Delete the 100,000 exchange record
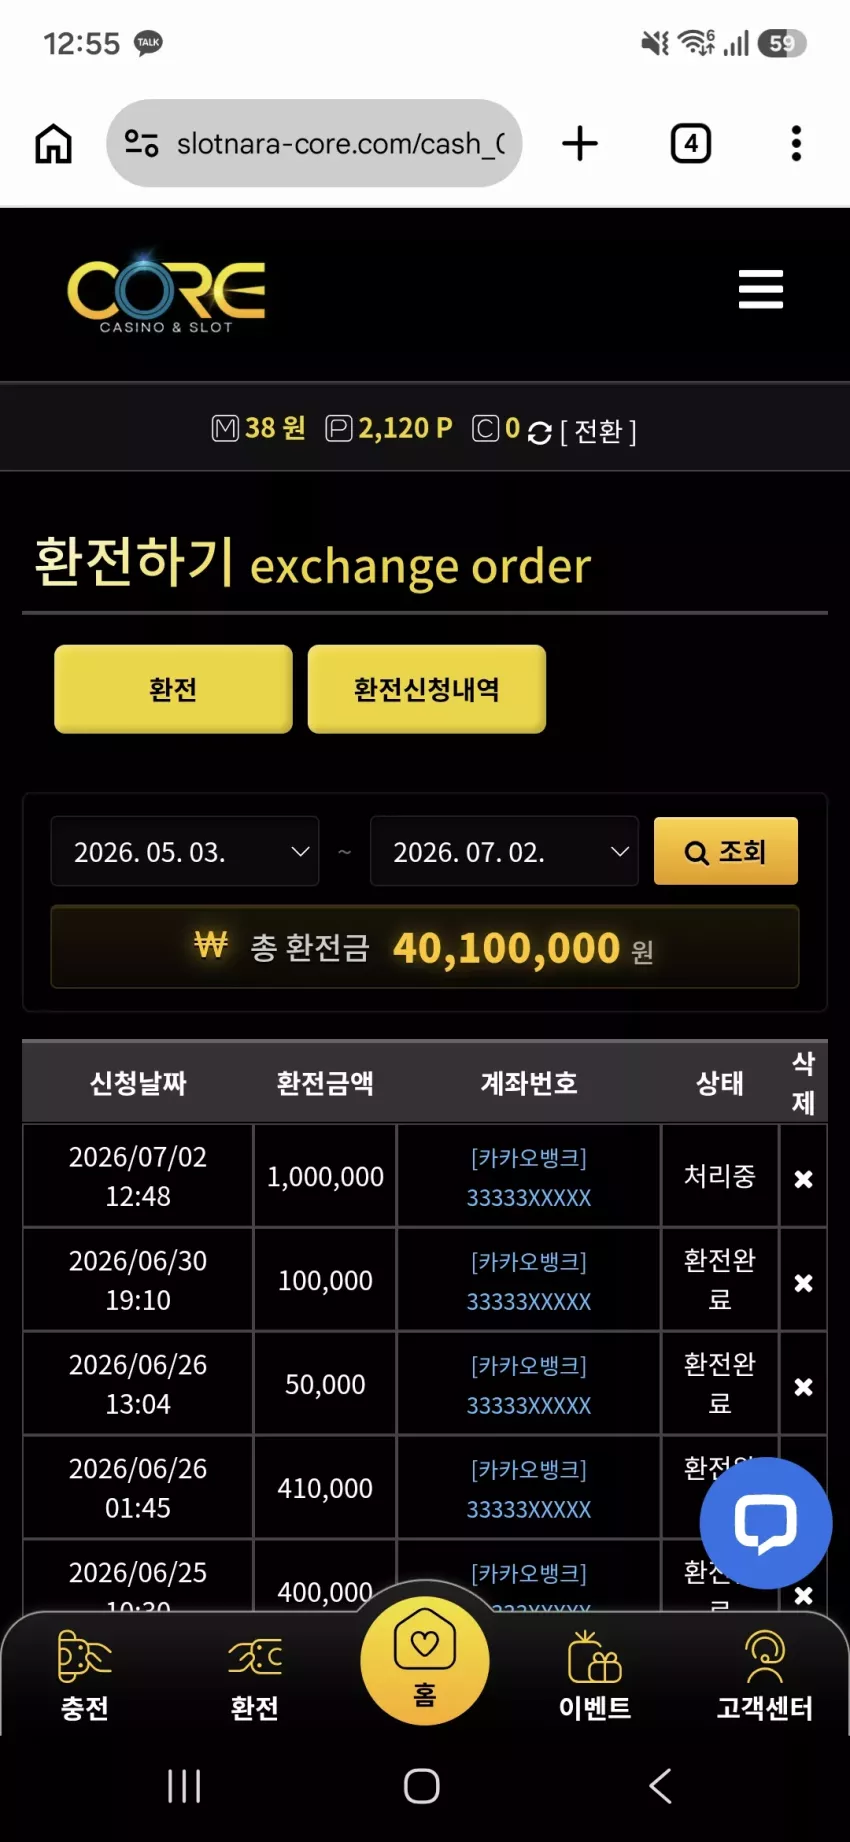The height and width of the screenshot is (1842, 850). (x=803, y=1283)
